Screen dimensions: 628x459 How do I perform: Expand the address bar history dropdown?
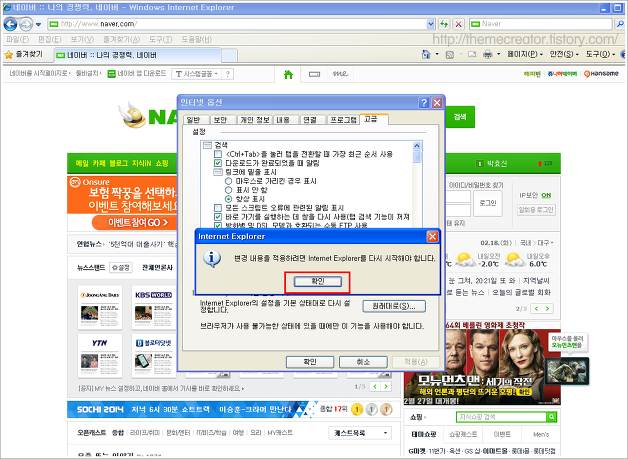(431, 24)
